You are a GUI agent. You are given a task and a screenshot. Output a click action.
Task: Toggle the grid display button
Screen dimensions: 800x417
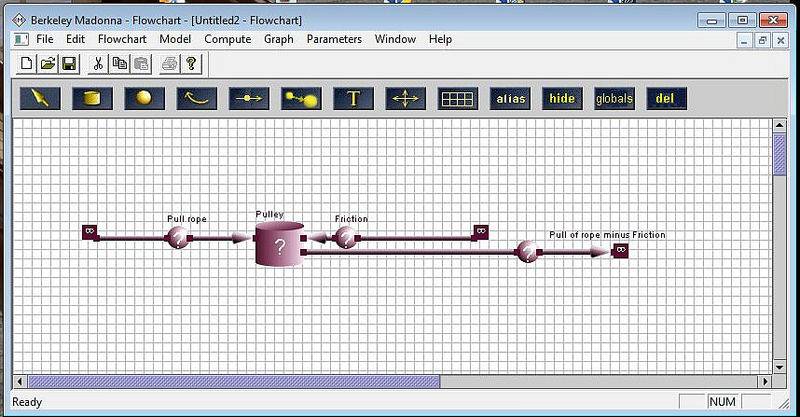point(458,98)
